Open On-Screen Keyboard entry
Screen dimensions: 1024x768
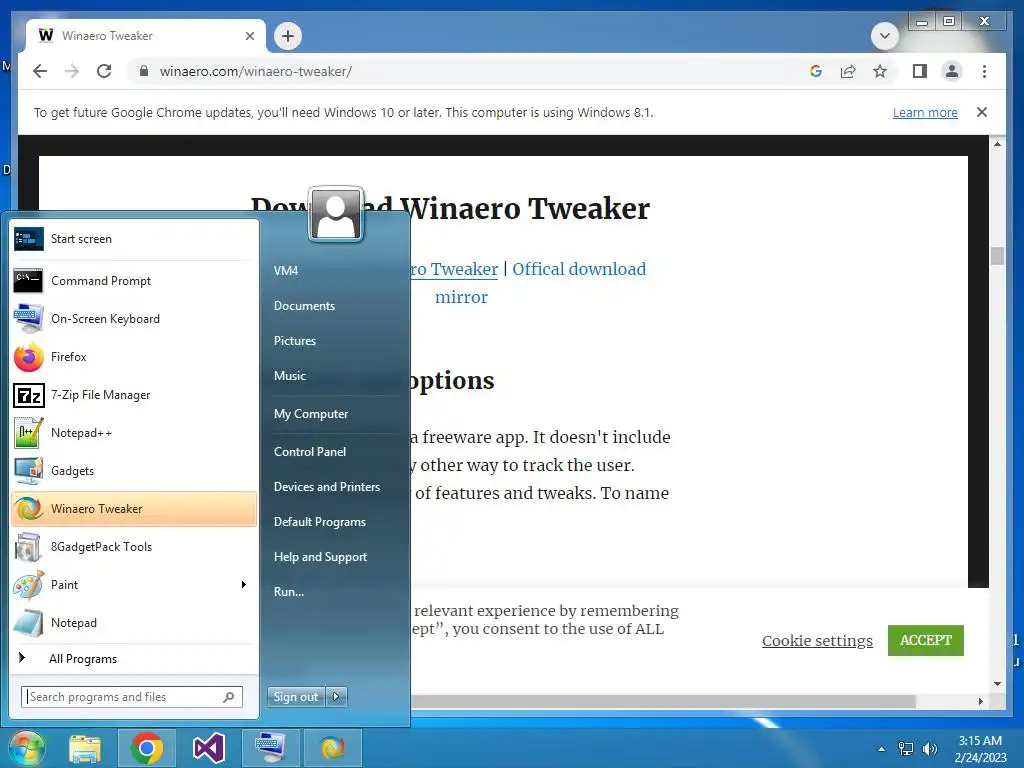134,319
